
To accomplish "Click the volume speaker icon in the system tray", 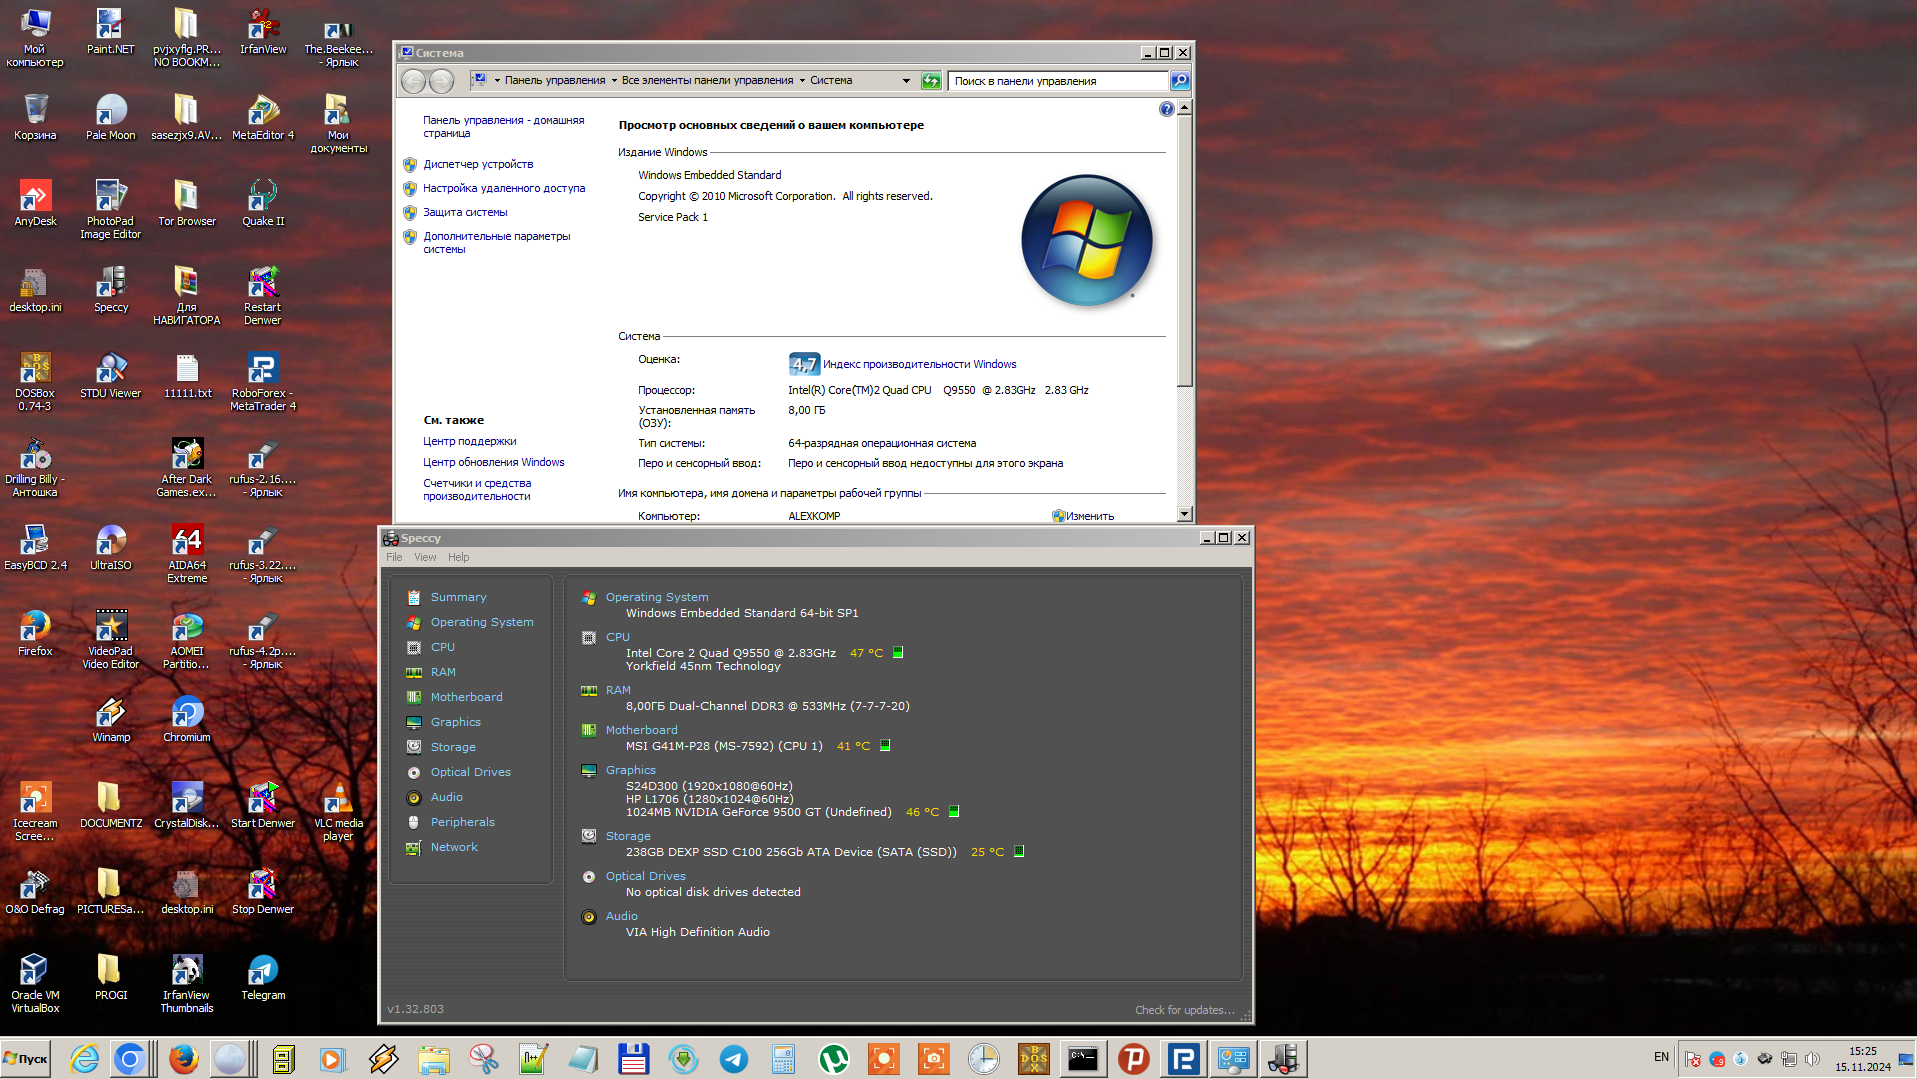I will click(x=1812, y=1059).
